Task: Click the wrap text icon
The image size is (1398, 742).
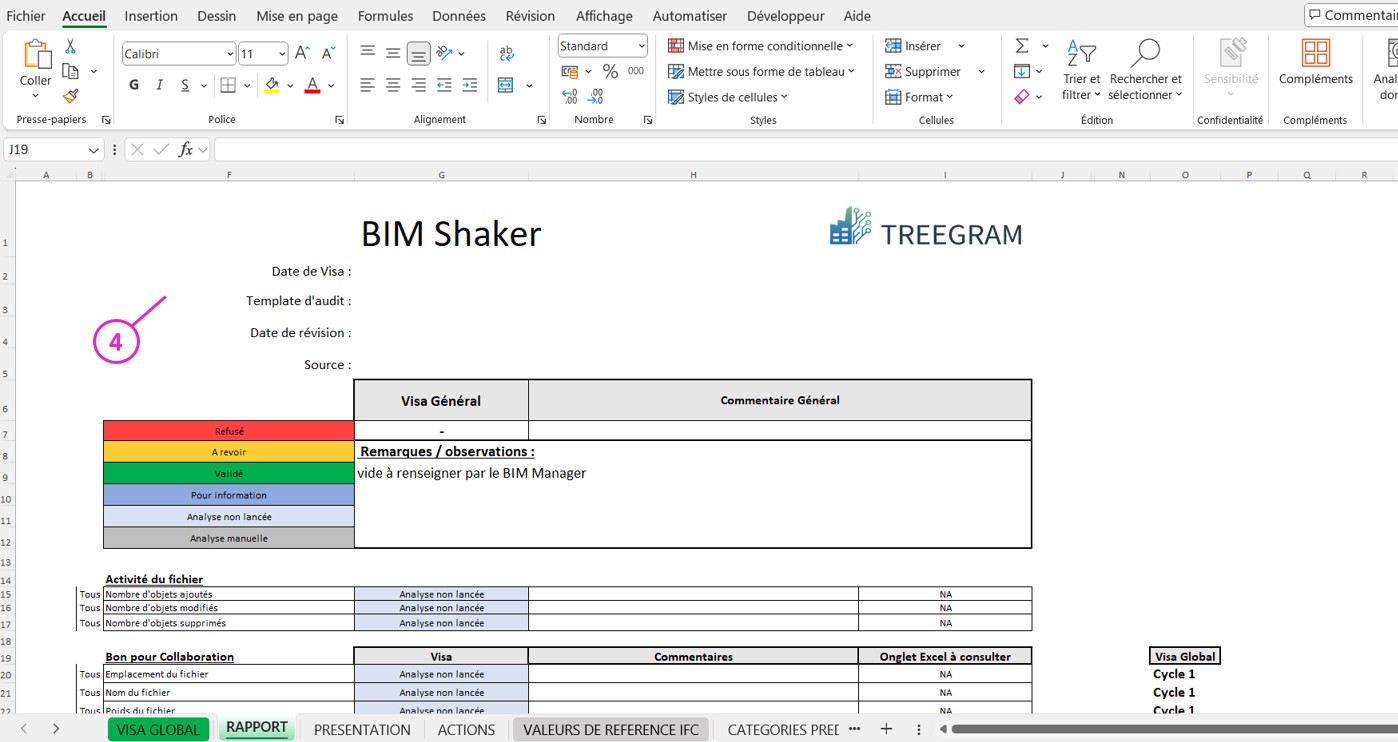Action: 507,54
